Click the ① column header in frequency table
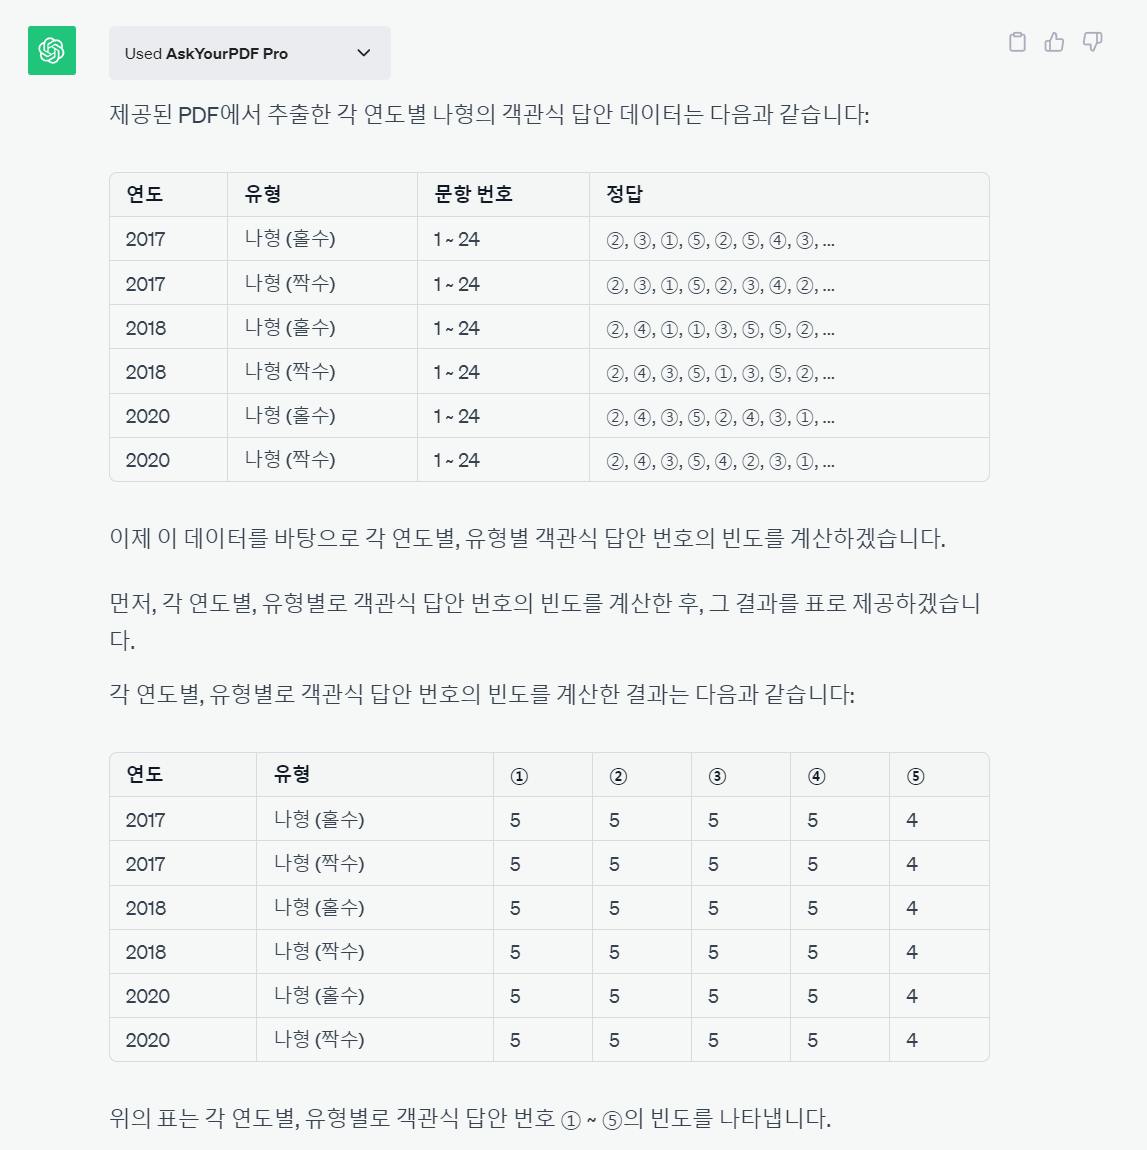 [x=519, y=776]
